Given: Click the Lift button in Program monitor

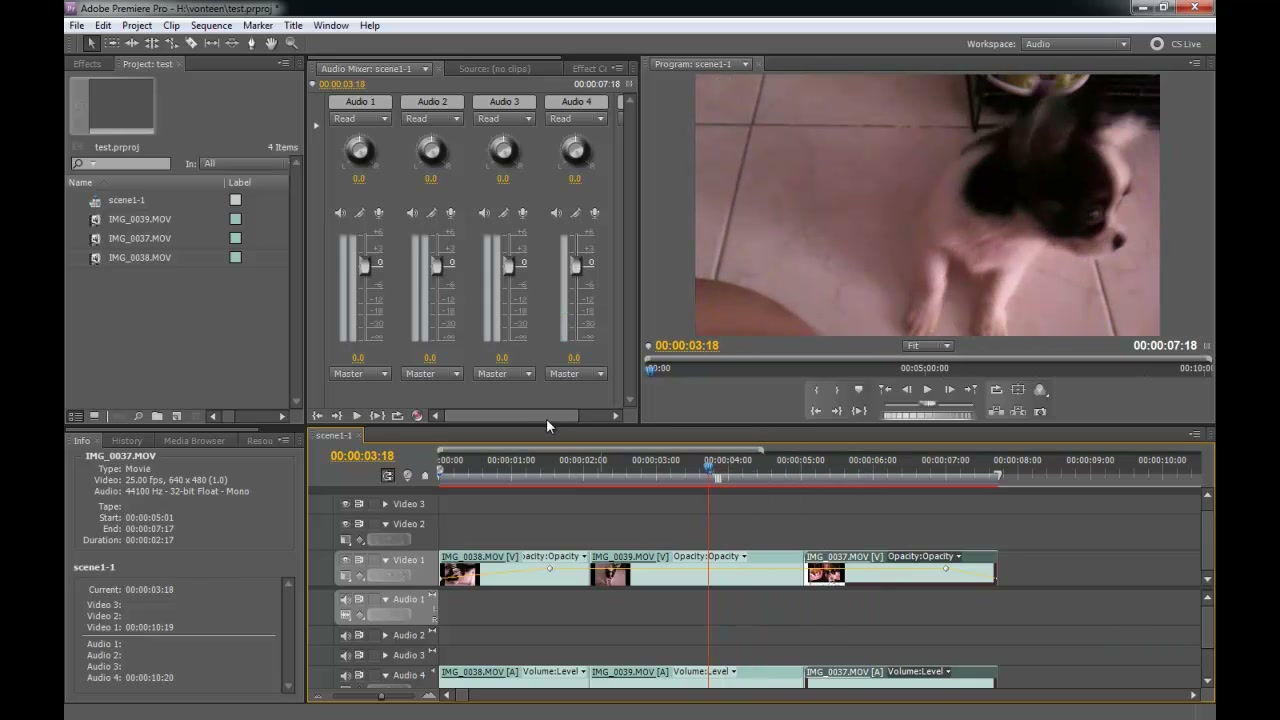Looking at the screenshot, I should [x=996, y=411].
